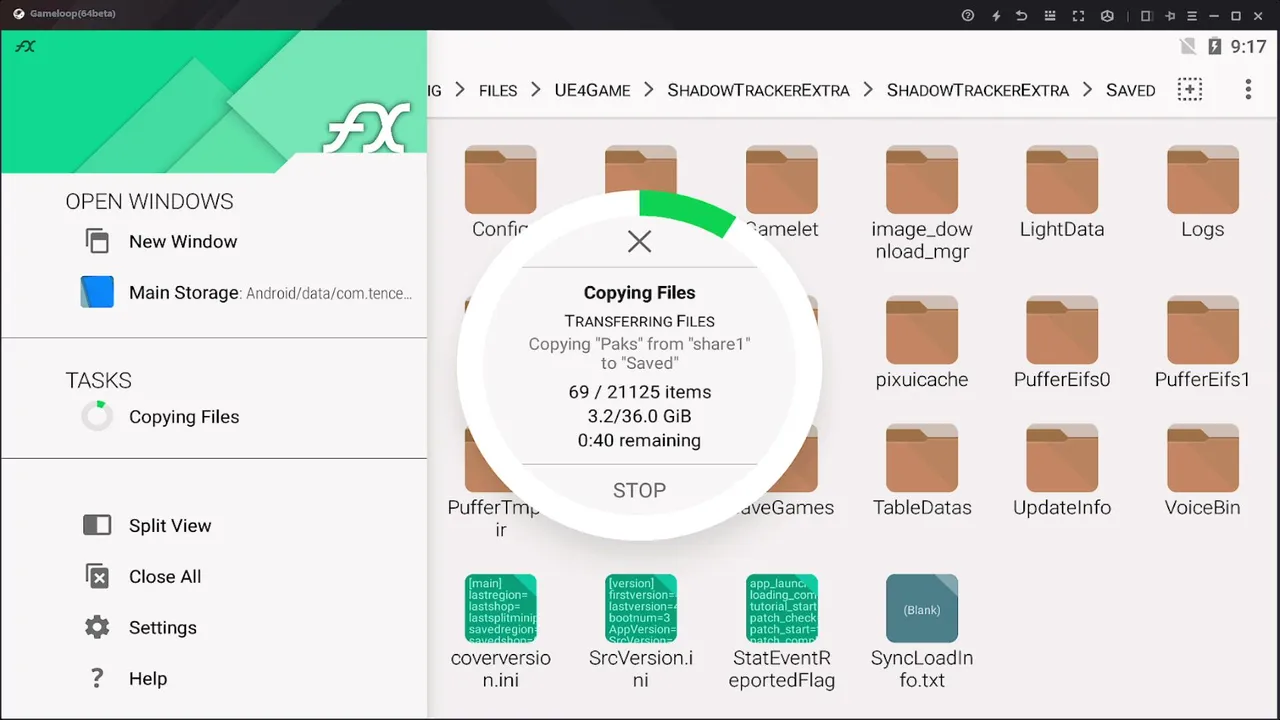Viewport: 1280px width, 720px height.
Task: Click "3.2/36.0 GiB" progress text
Action: [639, 416]
